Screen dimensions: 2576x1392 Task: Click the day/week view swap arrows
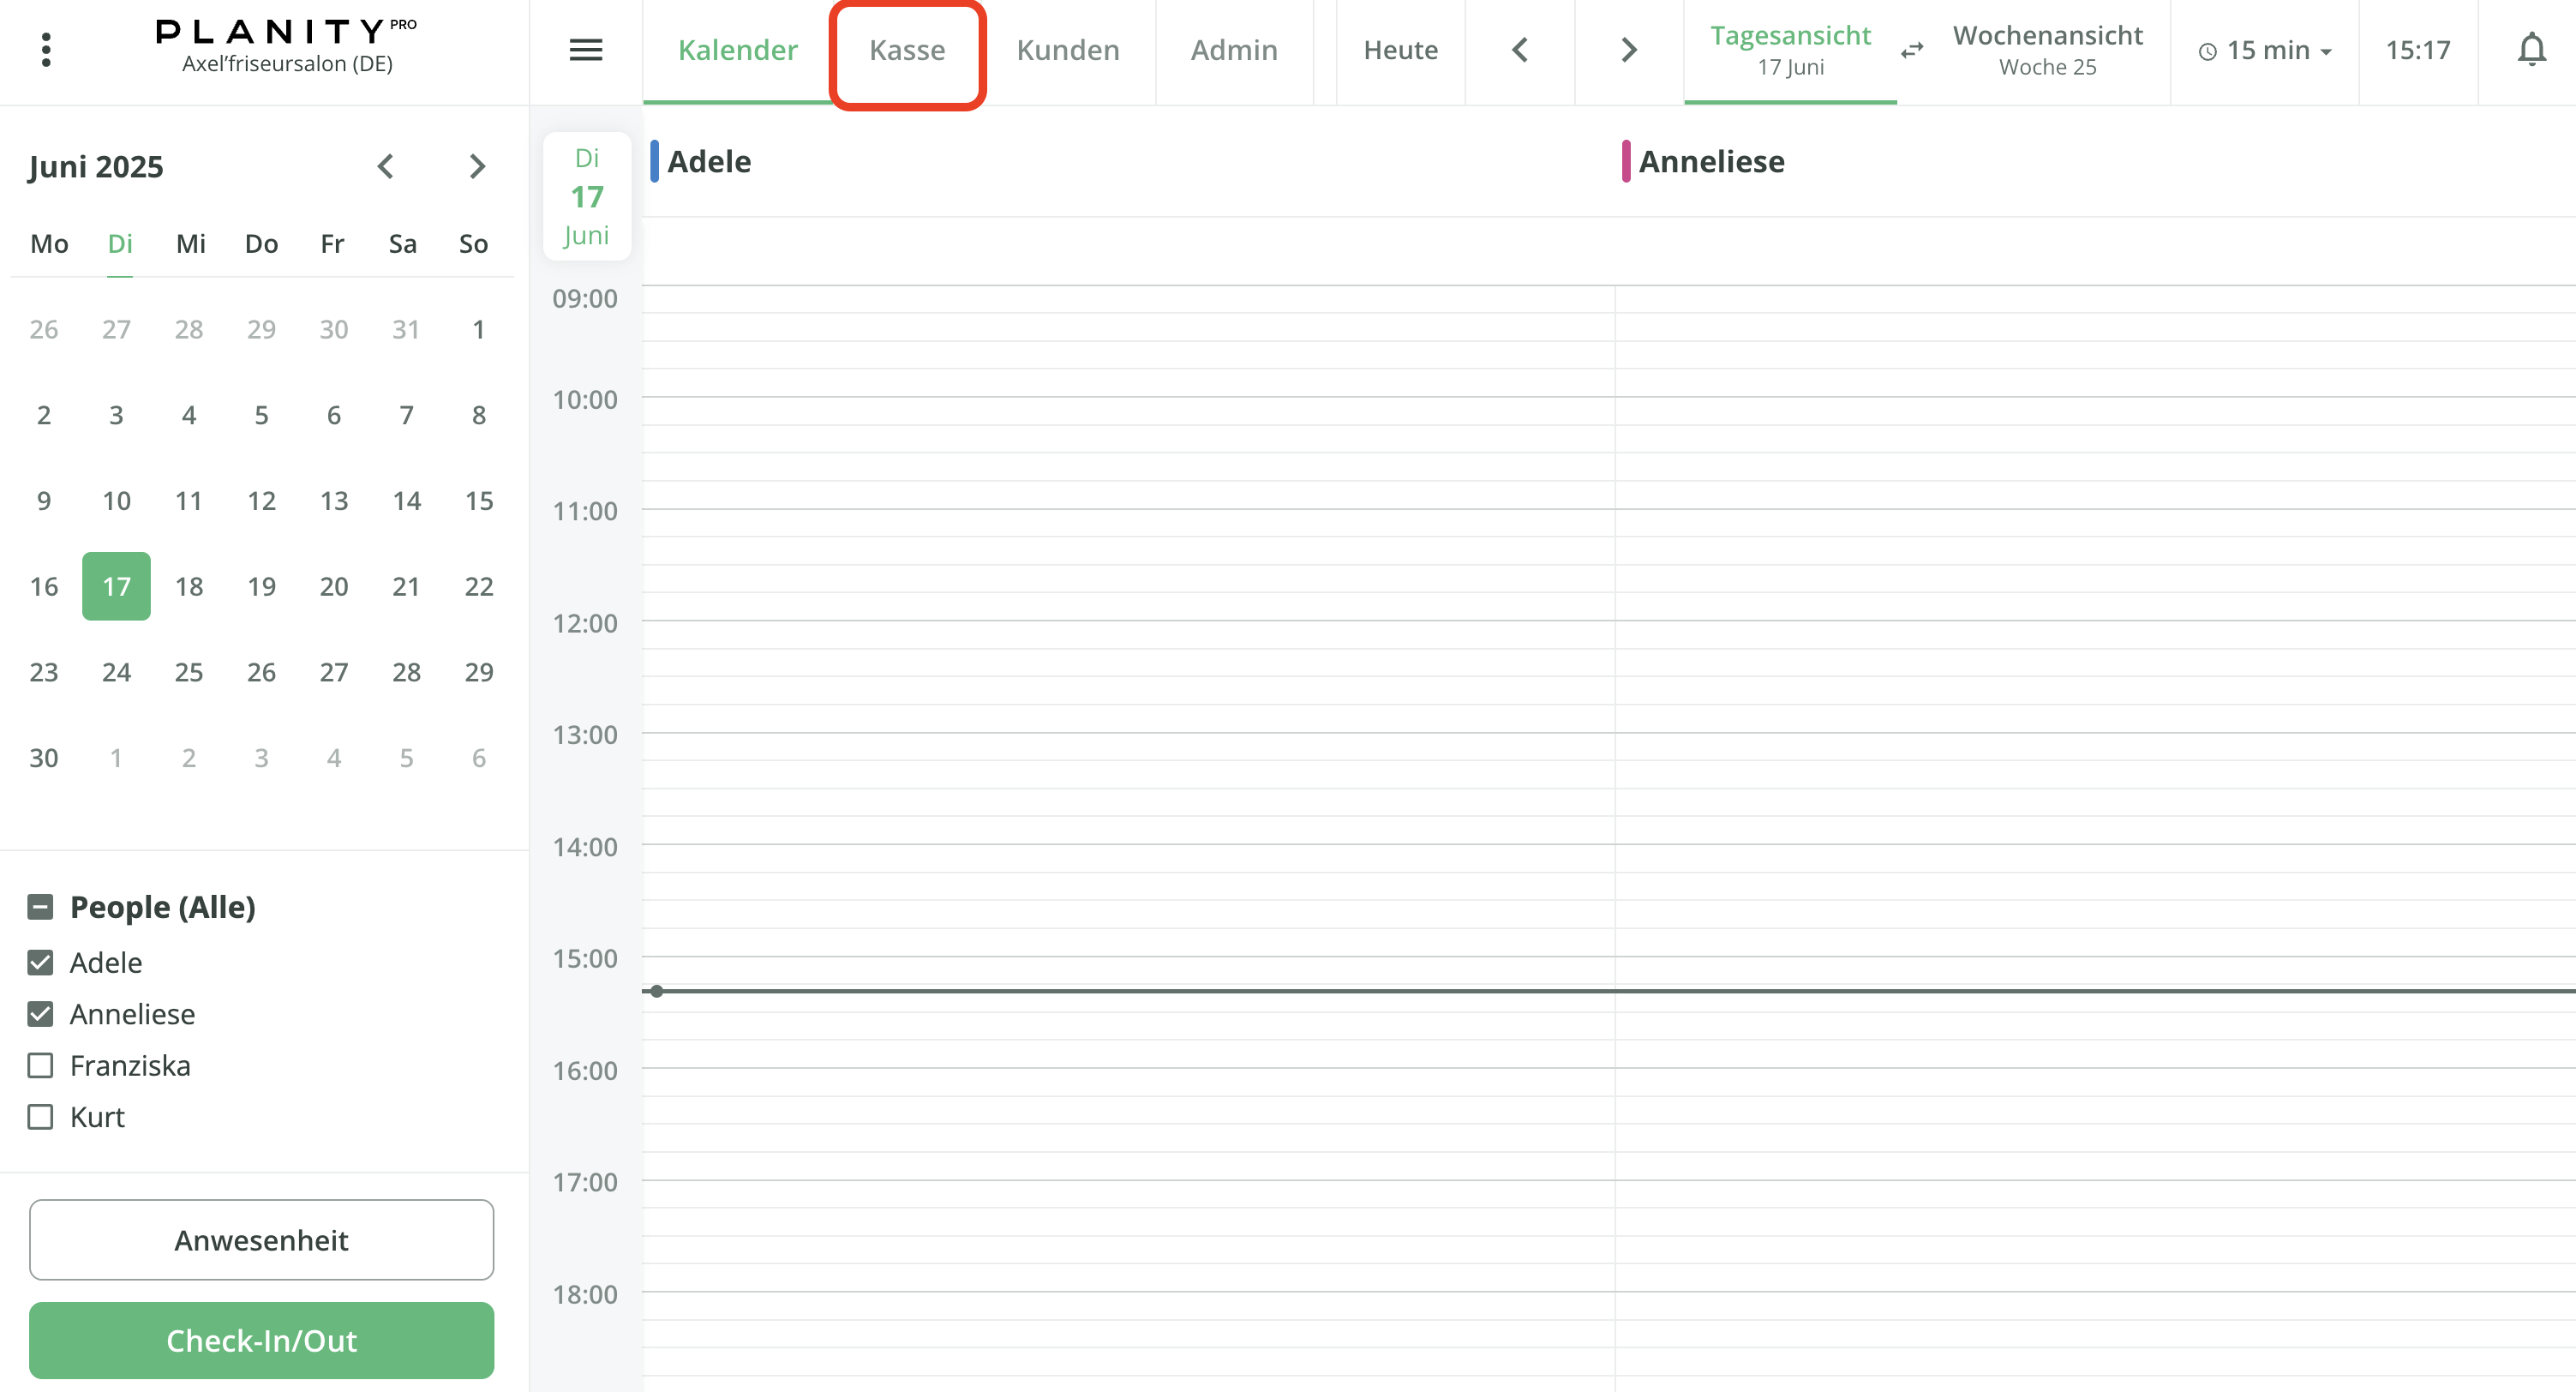(x=1911, y=50)
